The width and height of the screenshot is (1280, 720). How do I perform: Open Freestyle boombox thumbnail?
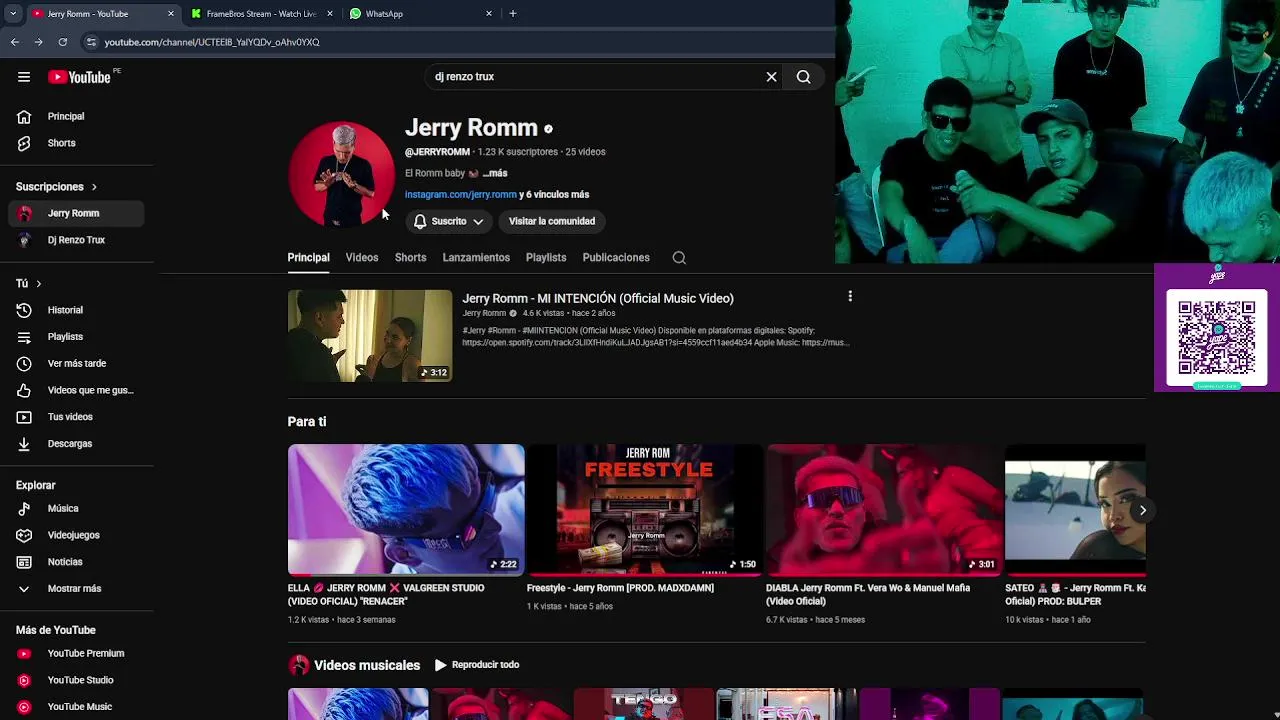click(645, 510)
